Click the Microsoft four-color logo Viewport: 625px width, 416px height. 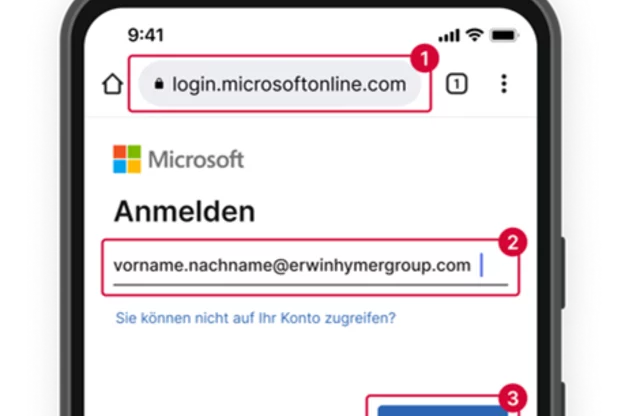(x=127, y=159)
